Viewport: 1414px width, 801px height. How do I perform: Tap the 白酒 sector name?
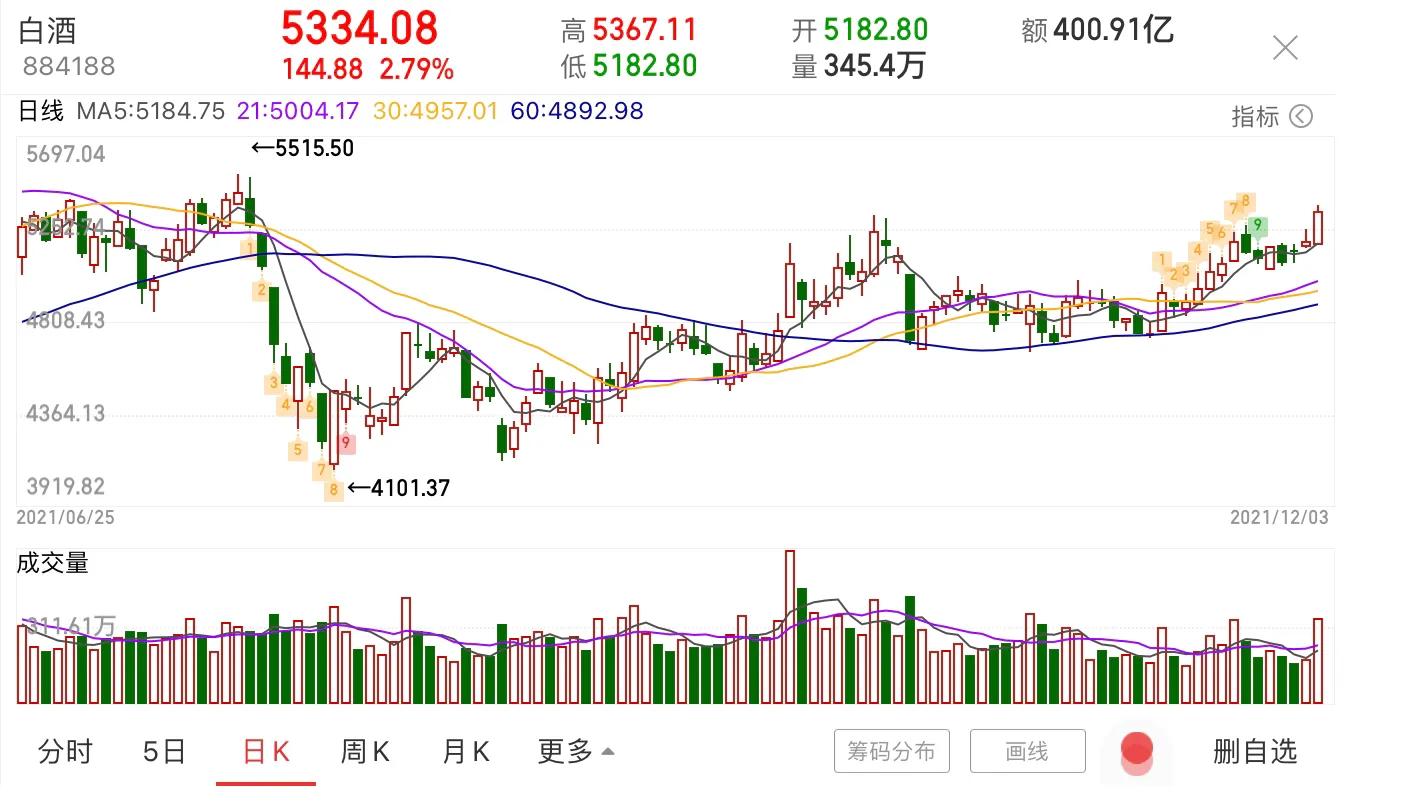(x=47, y=30)
